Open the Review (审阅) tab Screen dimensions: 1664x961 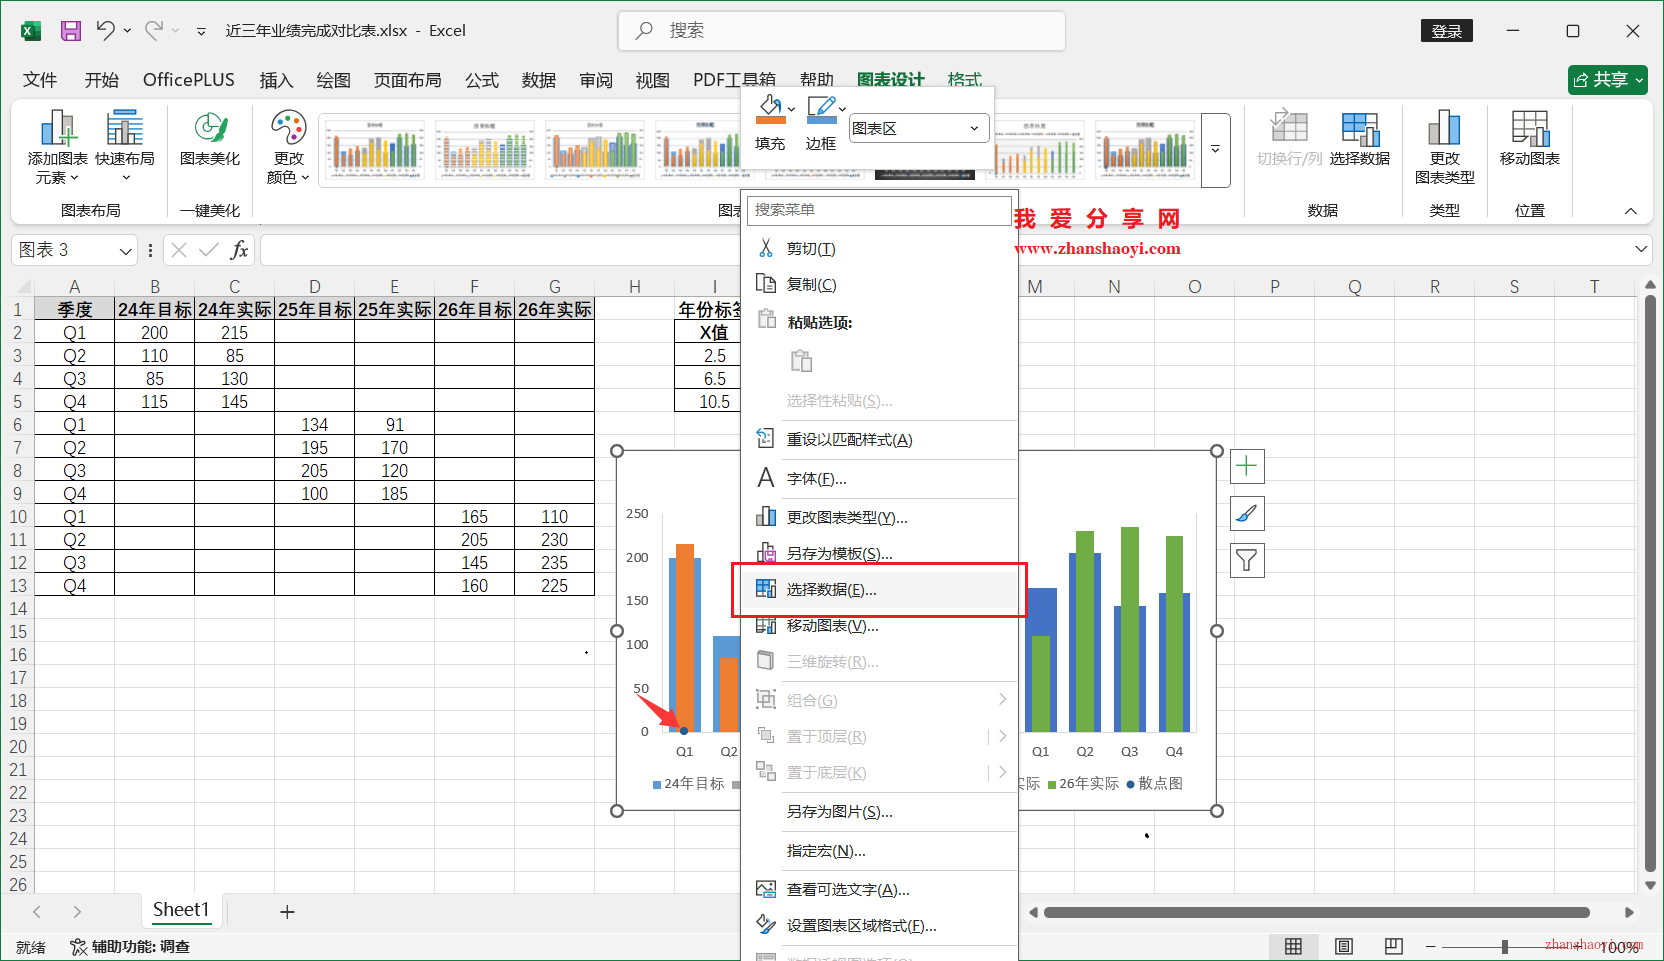click(x=596, y=80)
